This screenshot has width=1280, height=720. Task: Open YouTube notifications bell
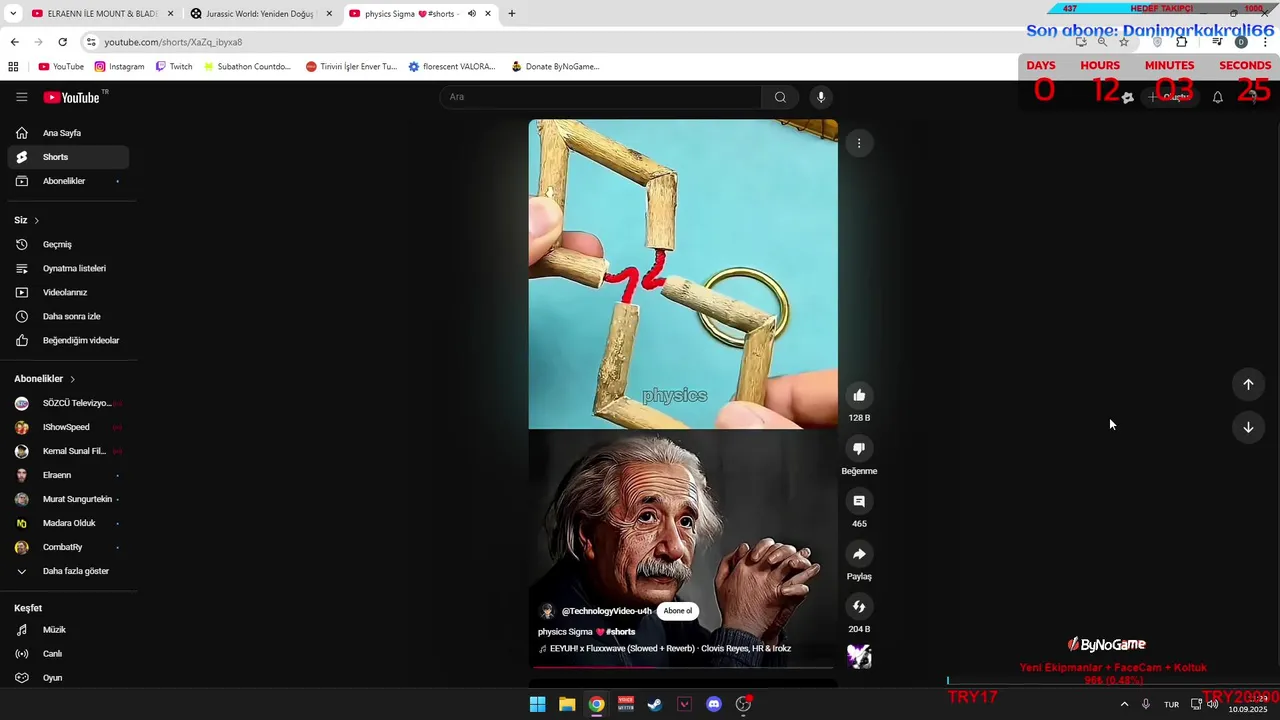pos(1217,97)
